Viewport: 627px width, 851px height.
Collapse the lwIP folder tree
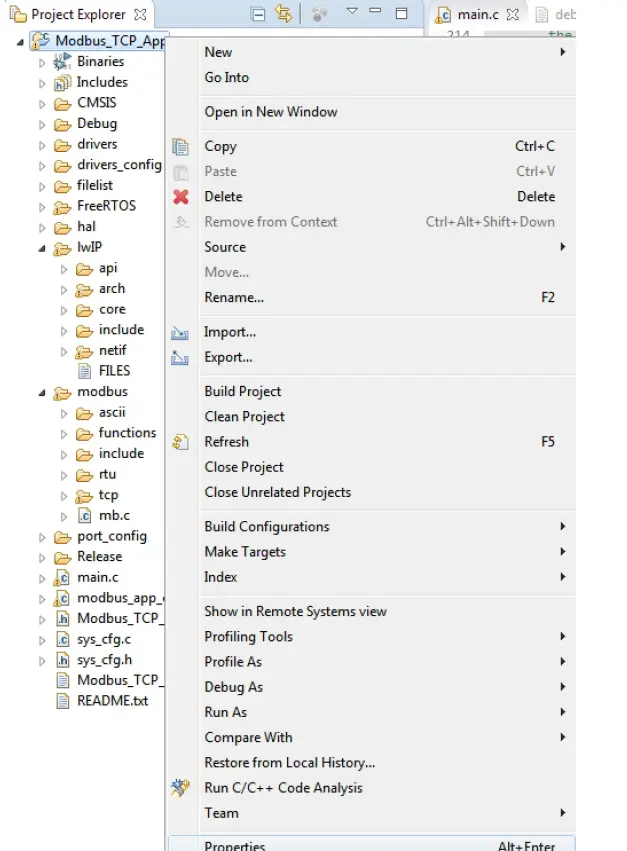[42, 248]
